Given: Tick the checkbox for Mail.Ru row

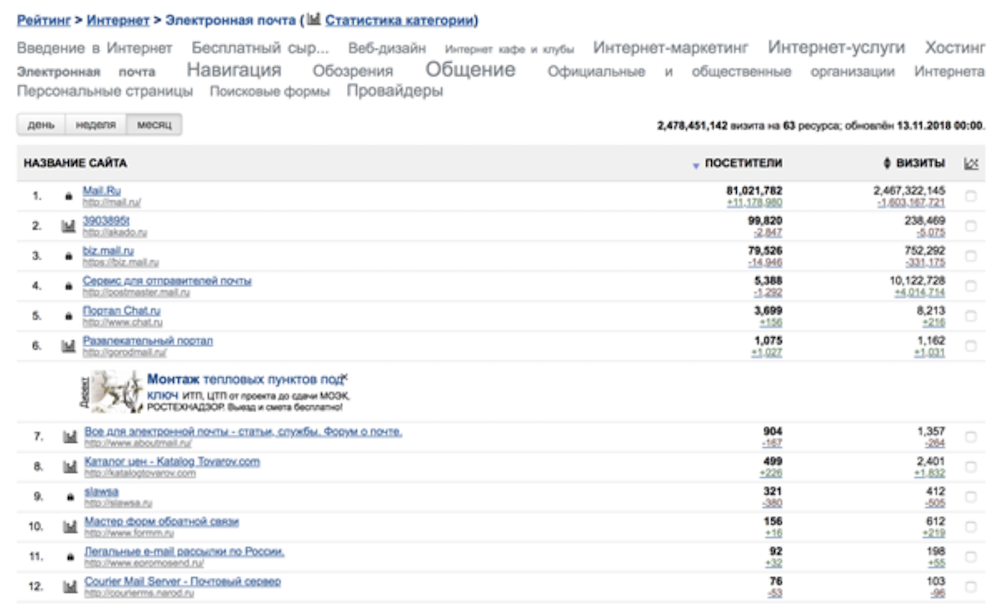Looking at the screenshot, I should [x=971, y=196].
